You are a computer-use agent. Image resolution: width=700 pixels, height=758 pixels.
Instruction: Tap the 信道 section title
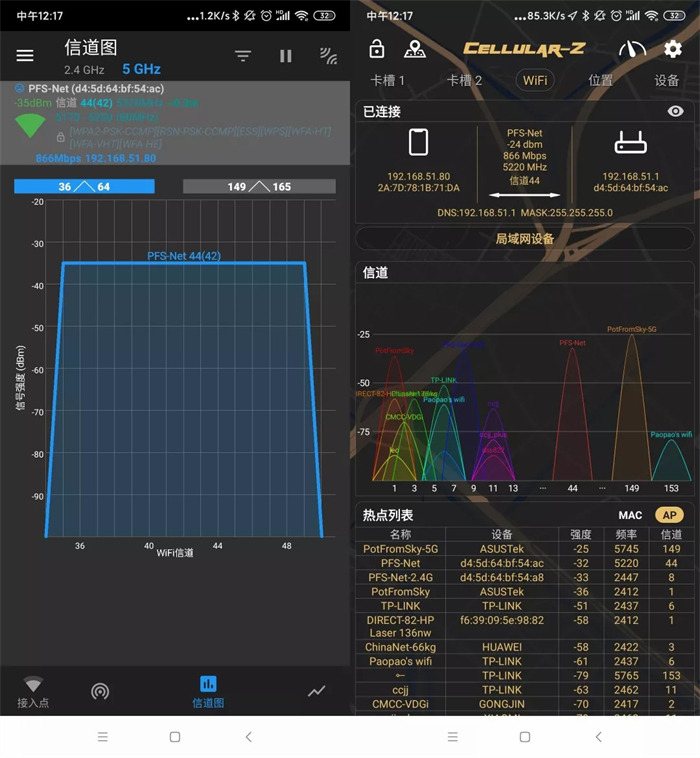(375, 273)
